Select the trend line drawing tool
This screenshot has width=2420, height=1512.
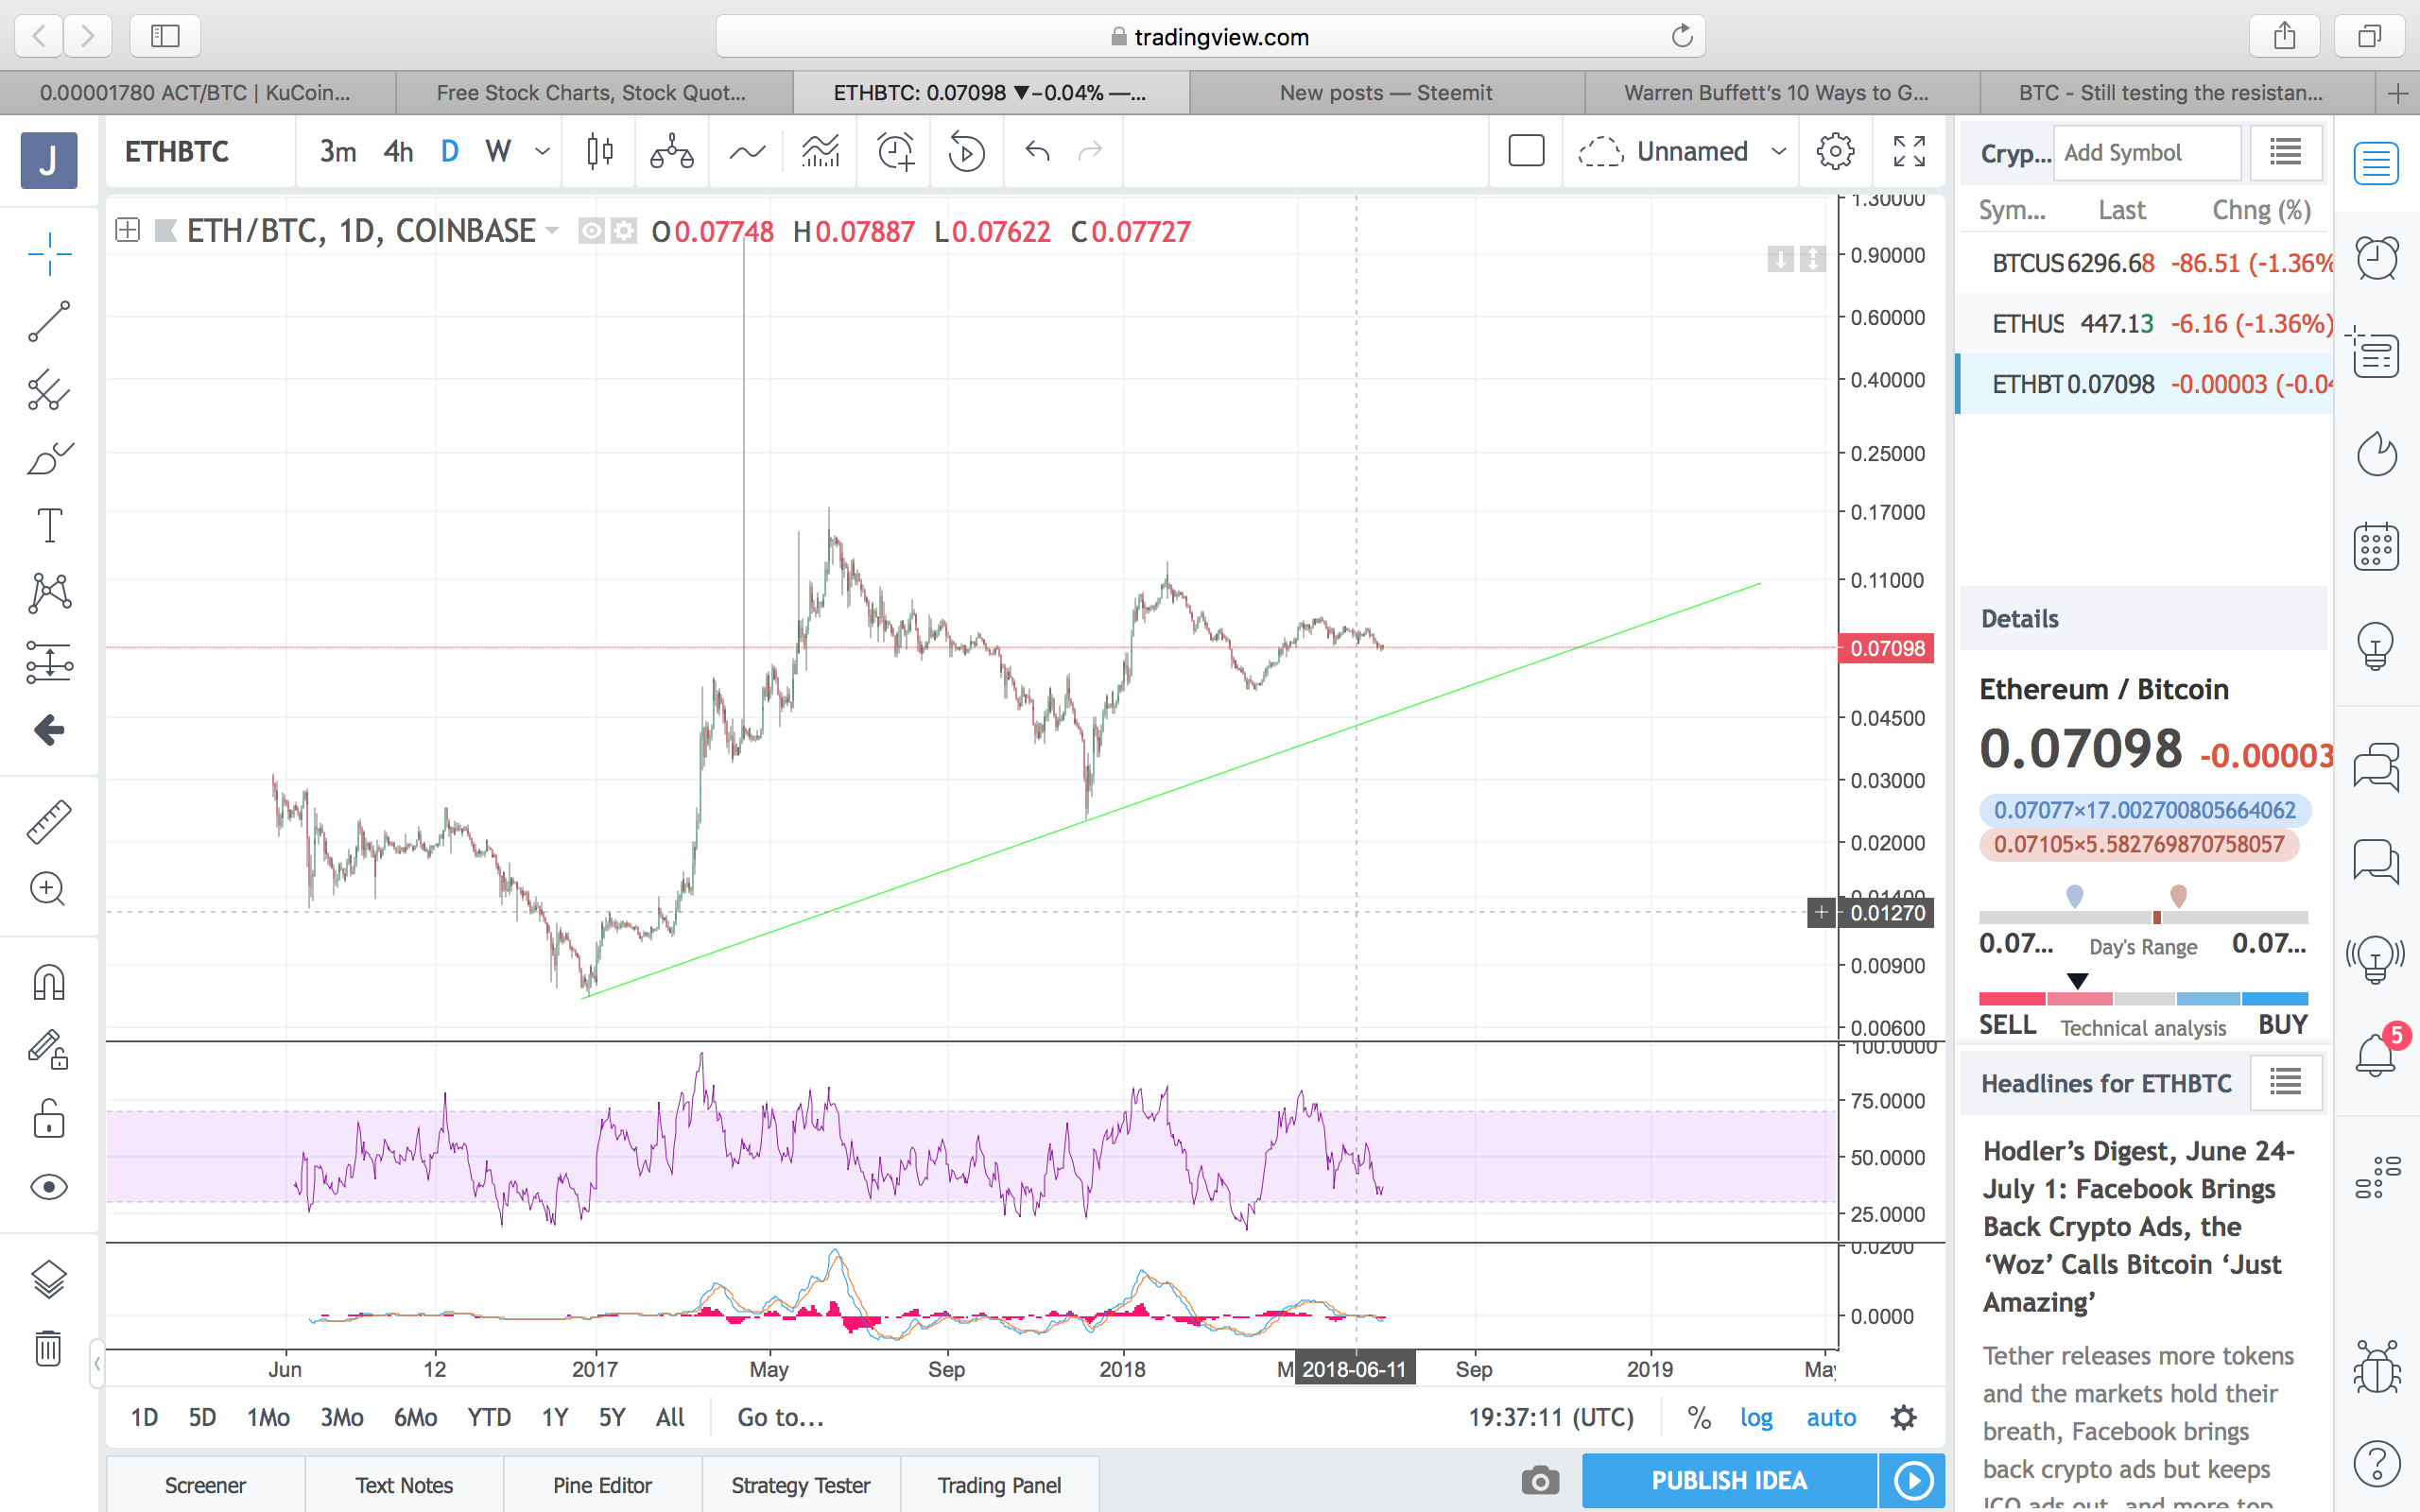(x=48, y=322)
